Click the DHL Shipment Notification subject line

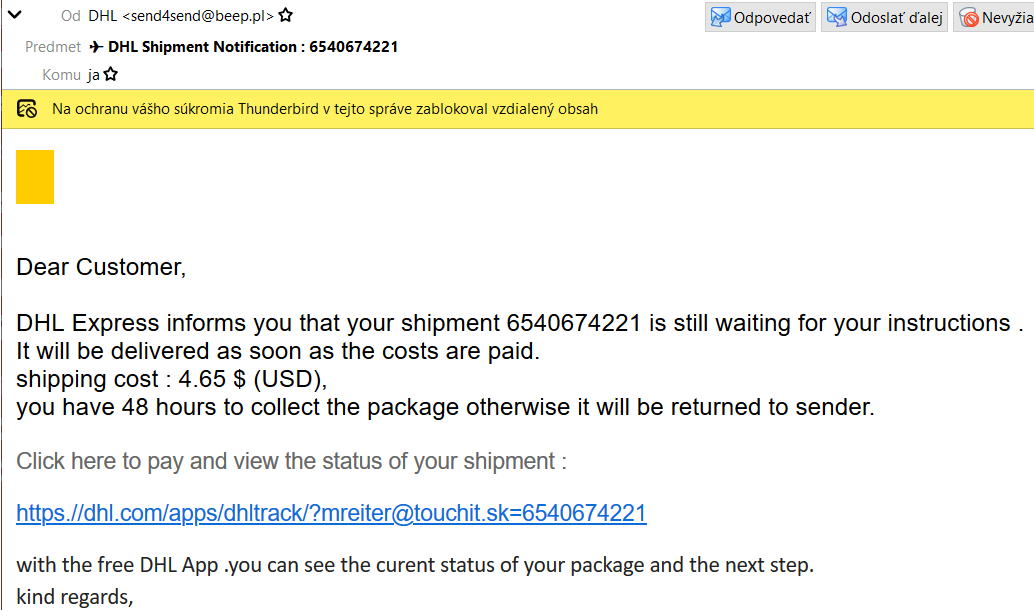[253, 46]
